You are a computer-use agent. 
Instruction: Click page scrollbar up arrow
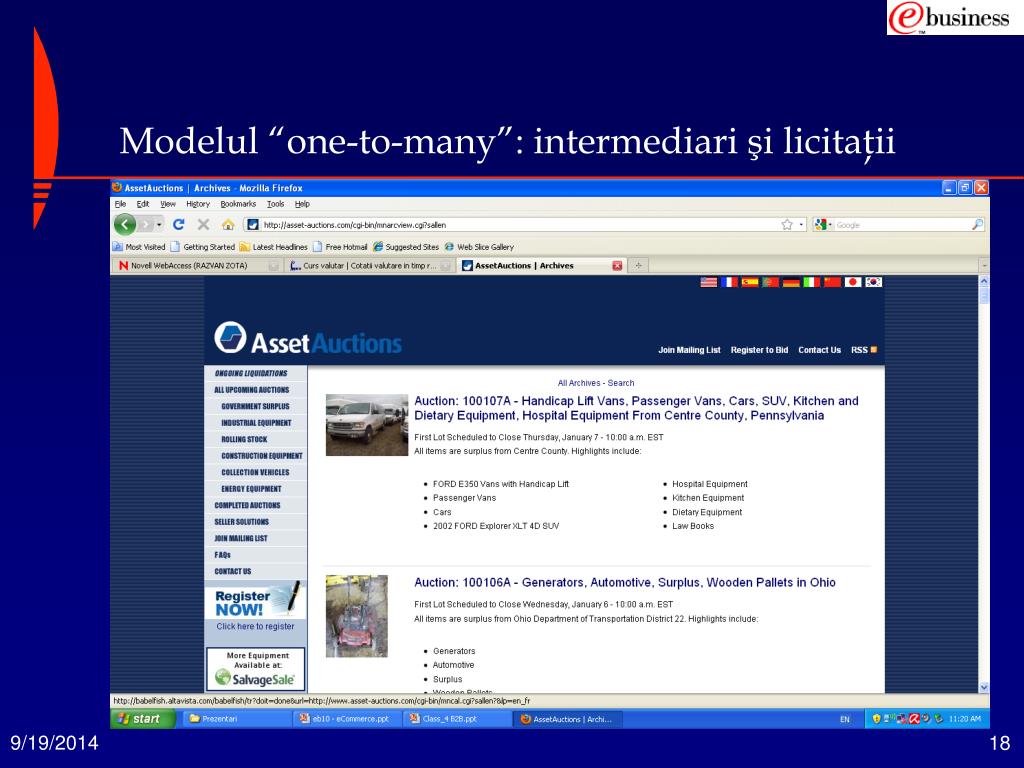coord(984,281)
